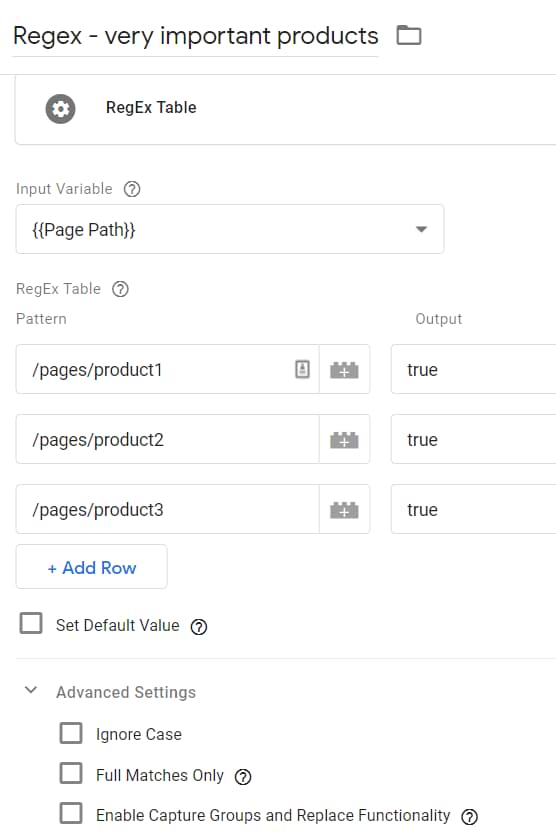
Task: Open help icon next to Input Variable
Action: pos(132,189)
